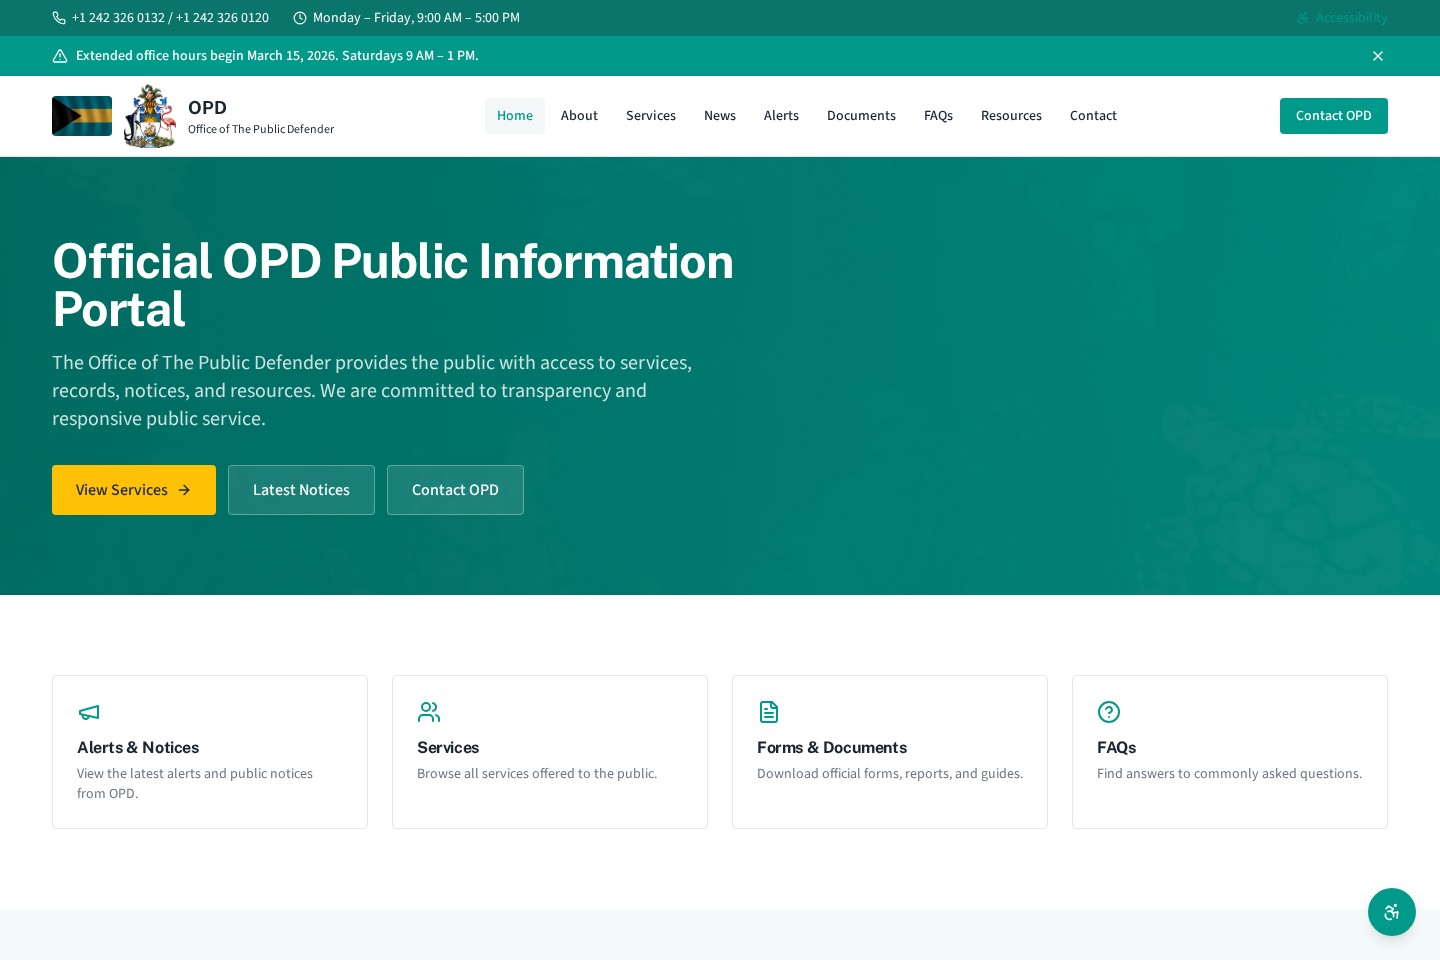
Task: Click the Bahamas flag logo
Action: pyautogui.click(x=82, y=116)
